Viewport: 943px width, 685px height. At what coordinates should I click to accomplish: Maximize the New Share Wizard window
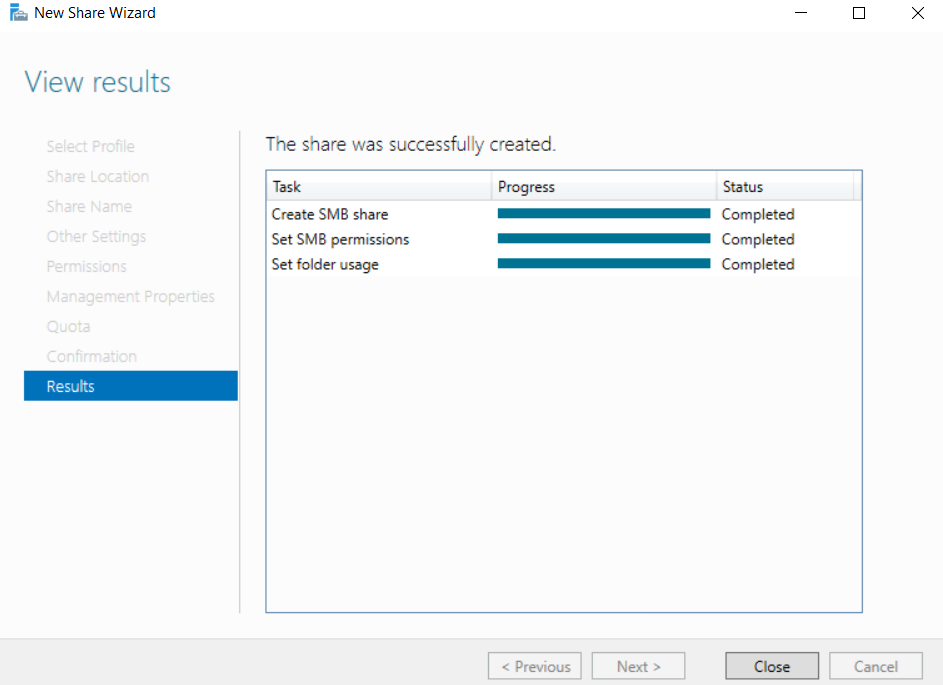pyautogui.click(x=859, y=14)
